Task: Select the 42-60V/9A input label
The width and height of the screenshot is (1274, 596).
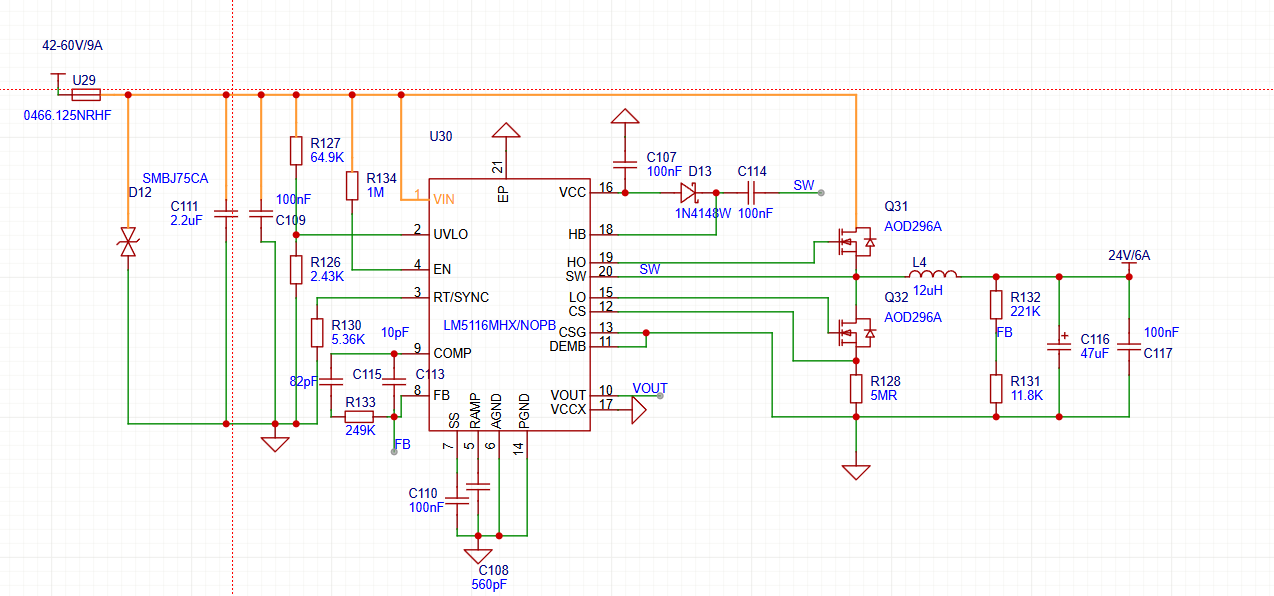Action: click(x=72, y=46)
